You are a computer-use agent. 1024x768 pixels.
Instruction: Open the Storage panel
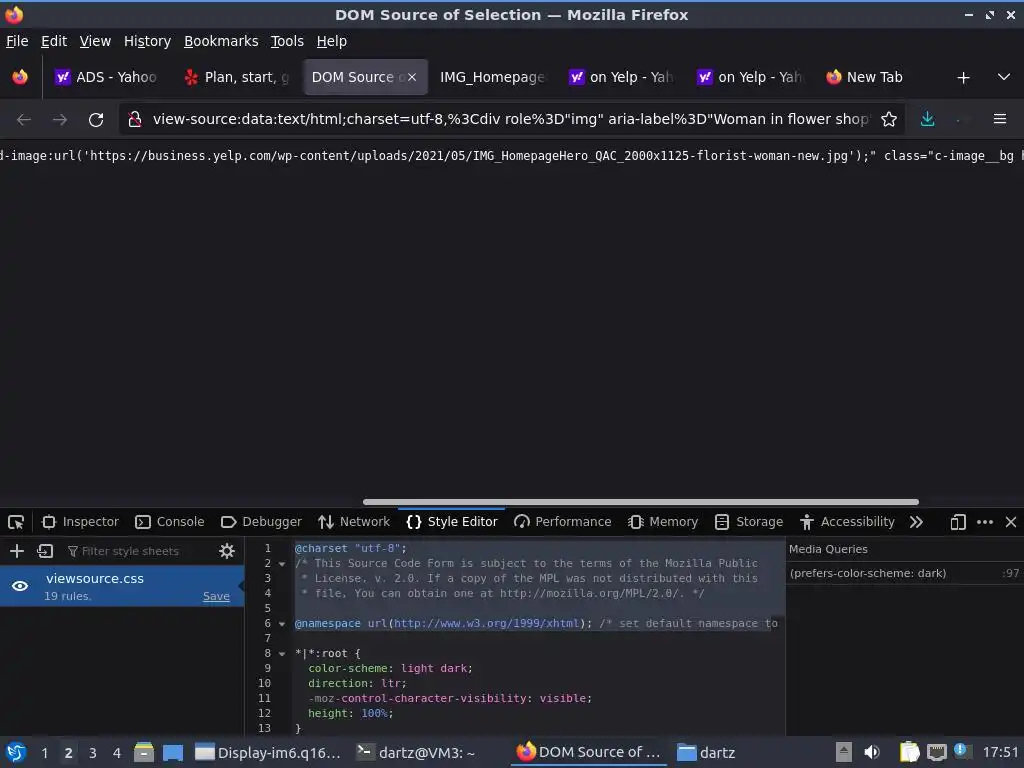(749, 522)
